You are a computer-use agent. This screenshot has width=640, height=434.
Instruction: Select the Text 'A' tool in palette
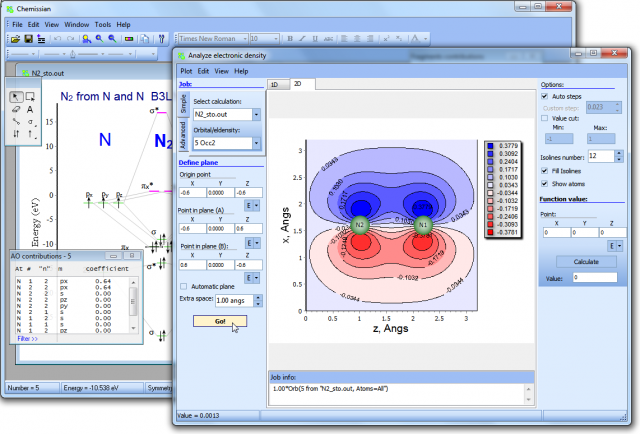point(30,109)
